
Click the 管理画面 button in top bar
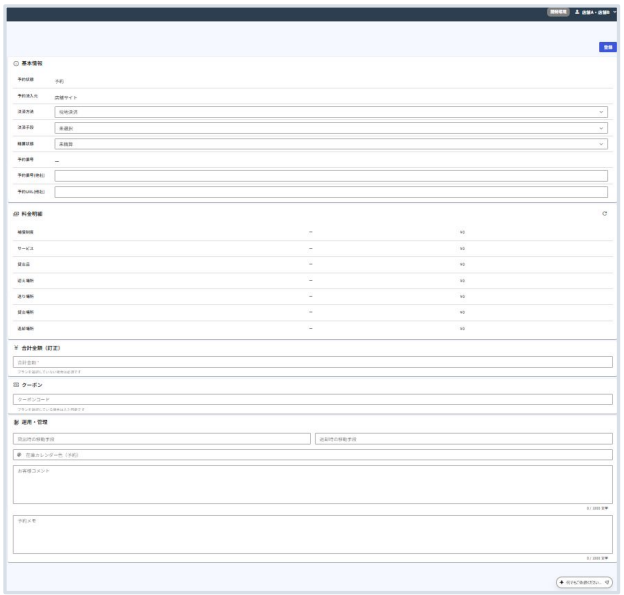pyautogui.click(x=558, y=12)
